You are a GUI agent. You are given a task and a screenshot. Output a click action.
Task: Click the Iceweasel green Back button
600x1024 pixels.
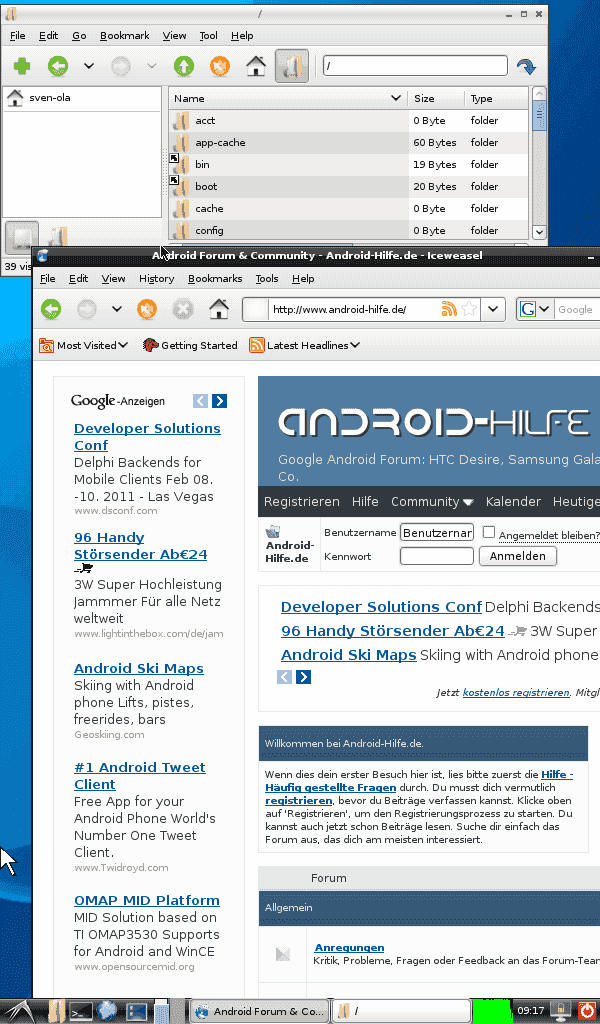tap(52, 309)
